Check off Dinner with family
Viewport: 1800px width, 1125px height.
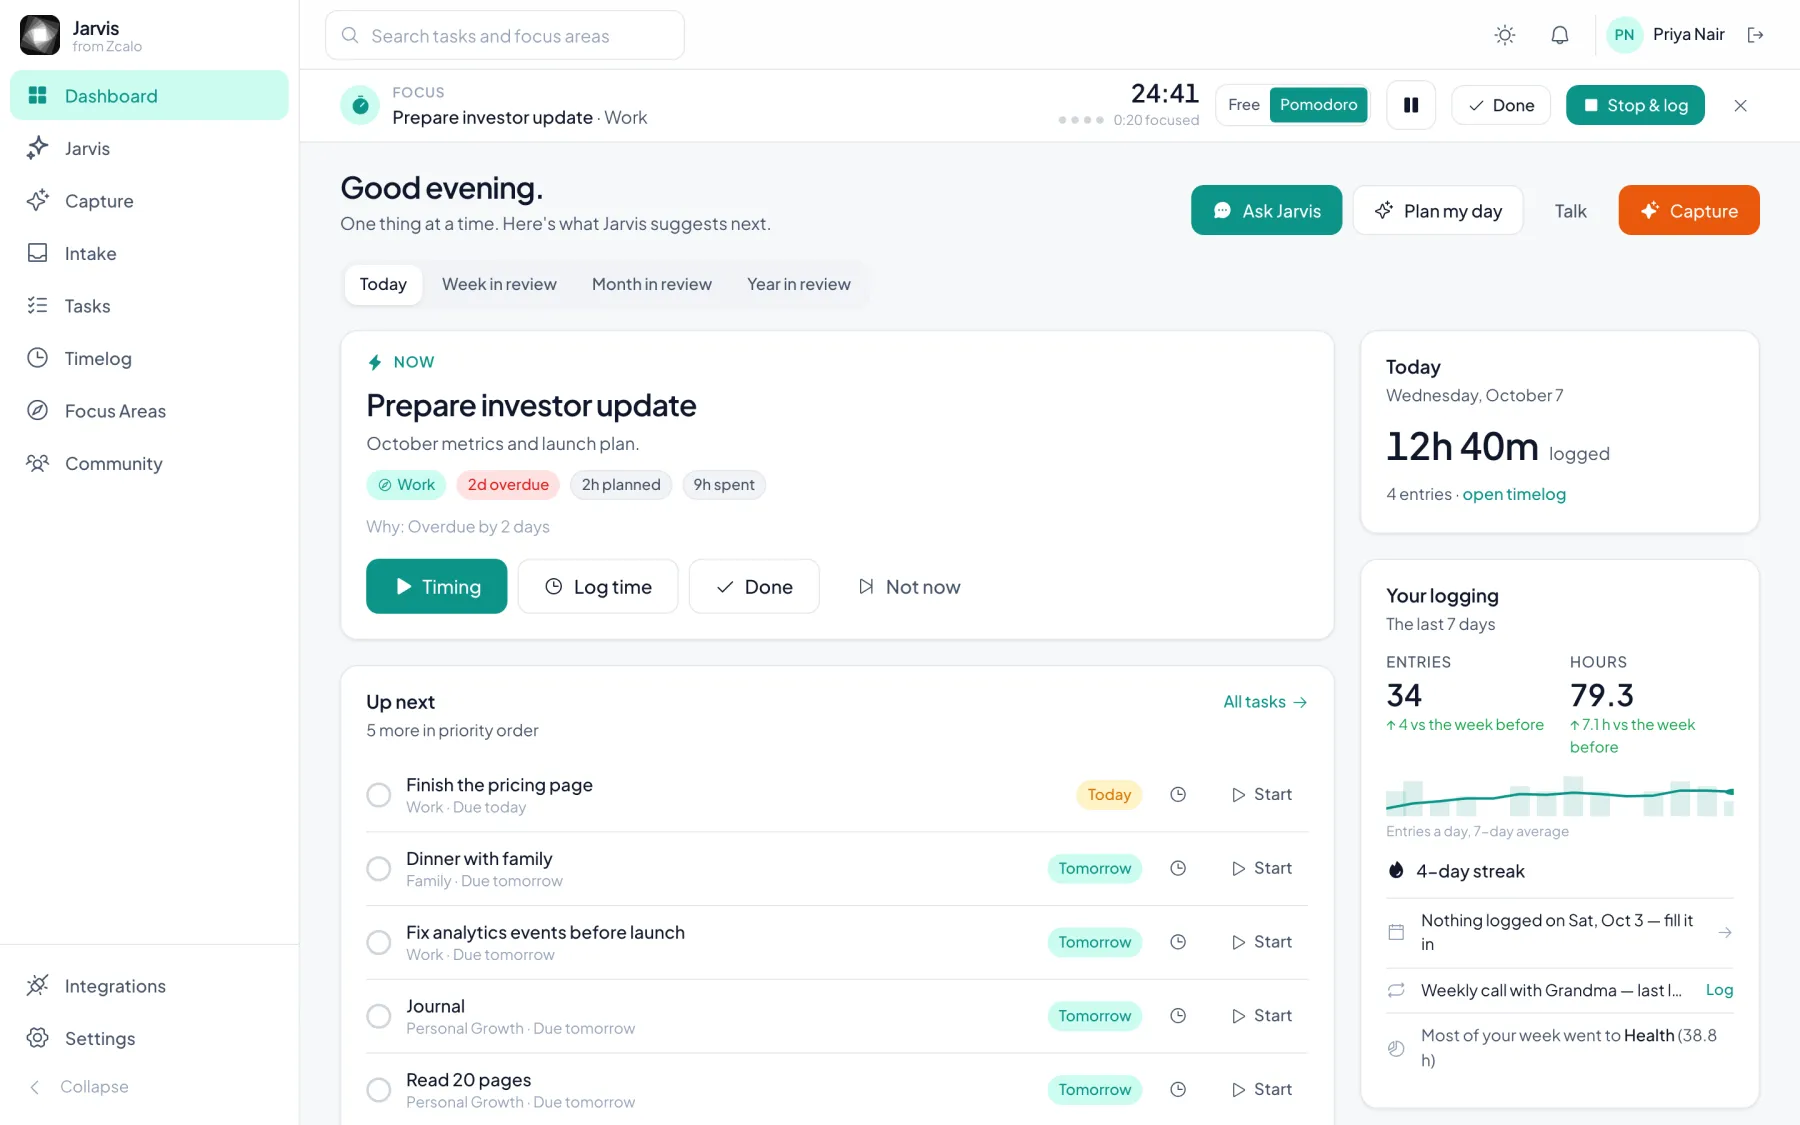379,869
